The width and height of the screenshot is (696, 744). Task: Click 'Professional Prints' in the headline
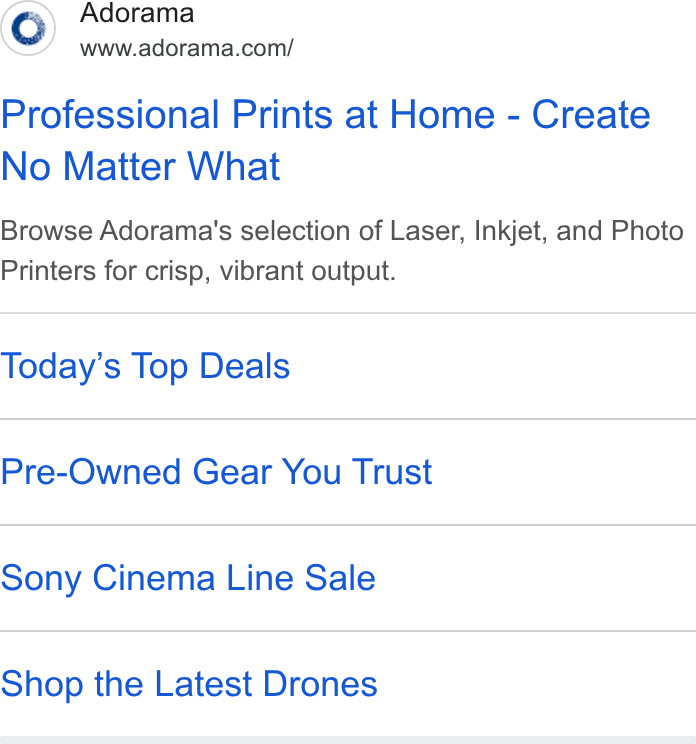tap(167, 114)
